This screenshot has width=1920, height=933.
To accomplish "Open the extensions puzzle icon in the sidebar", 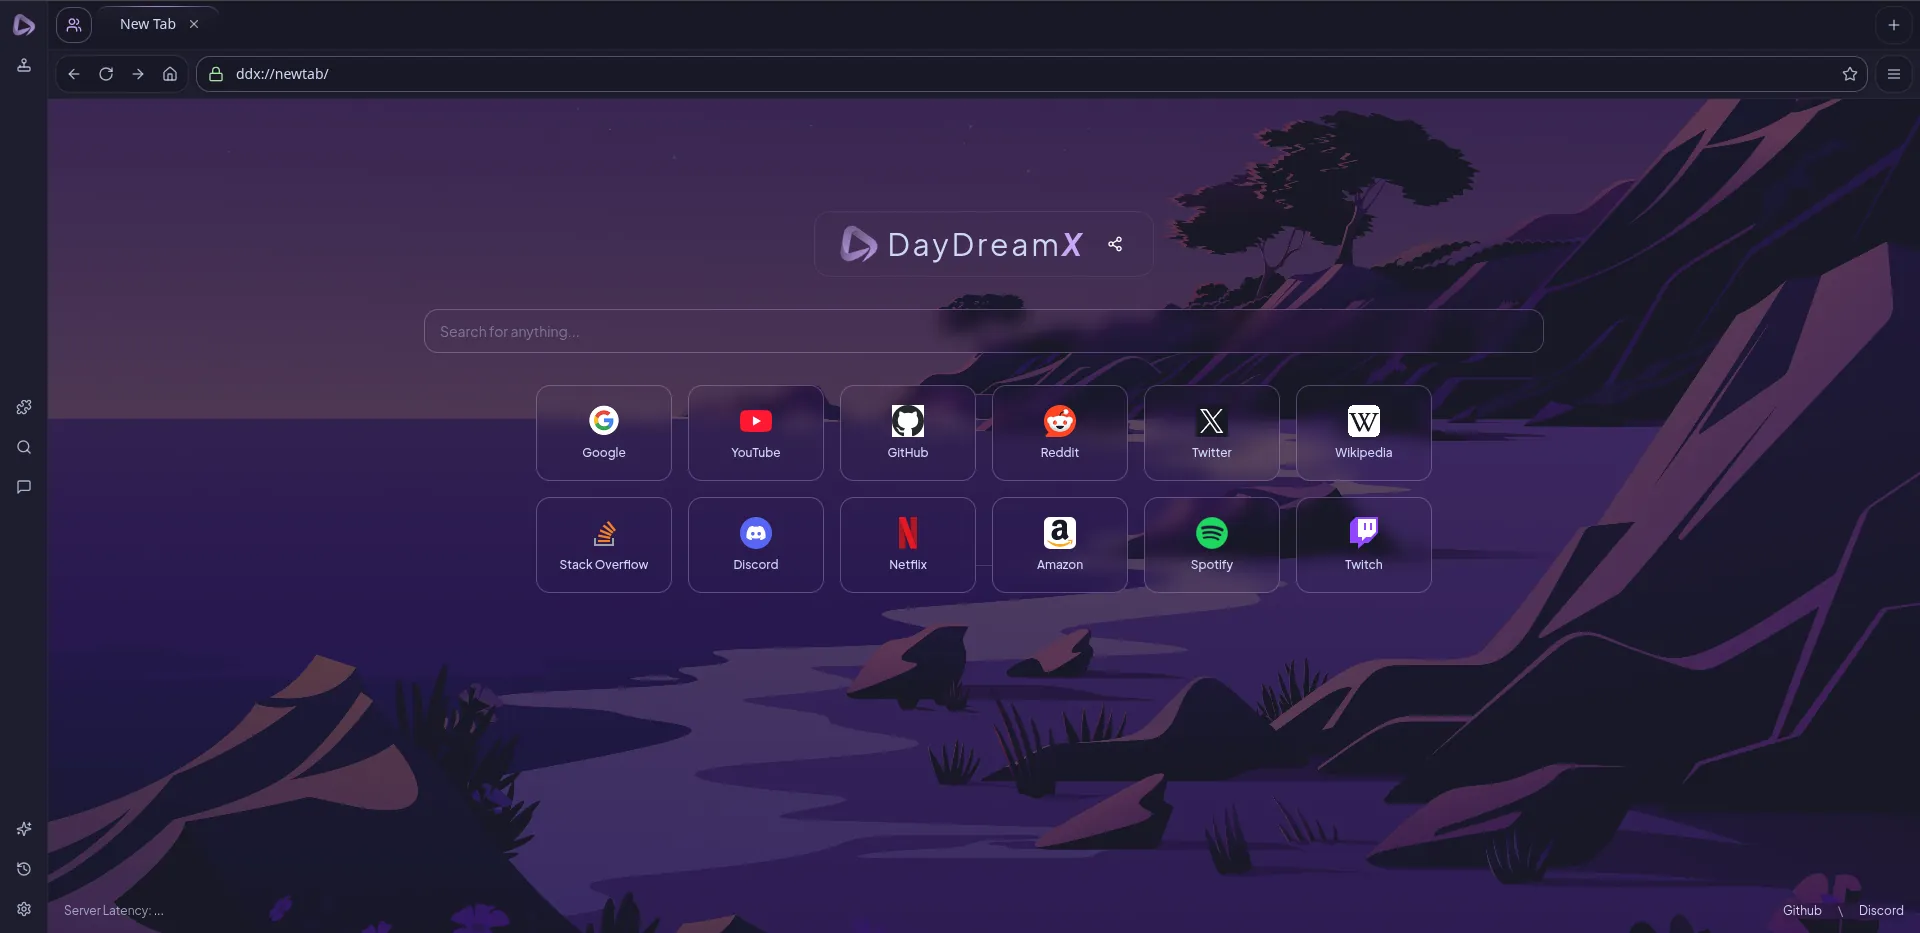I will (x=24, y=407).
